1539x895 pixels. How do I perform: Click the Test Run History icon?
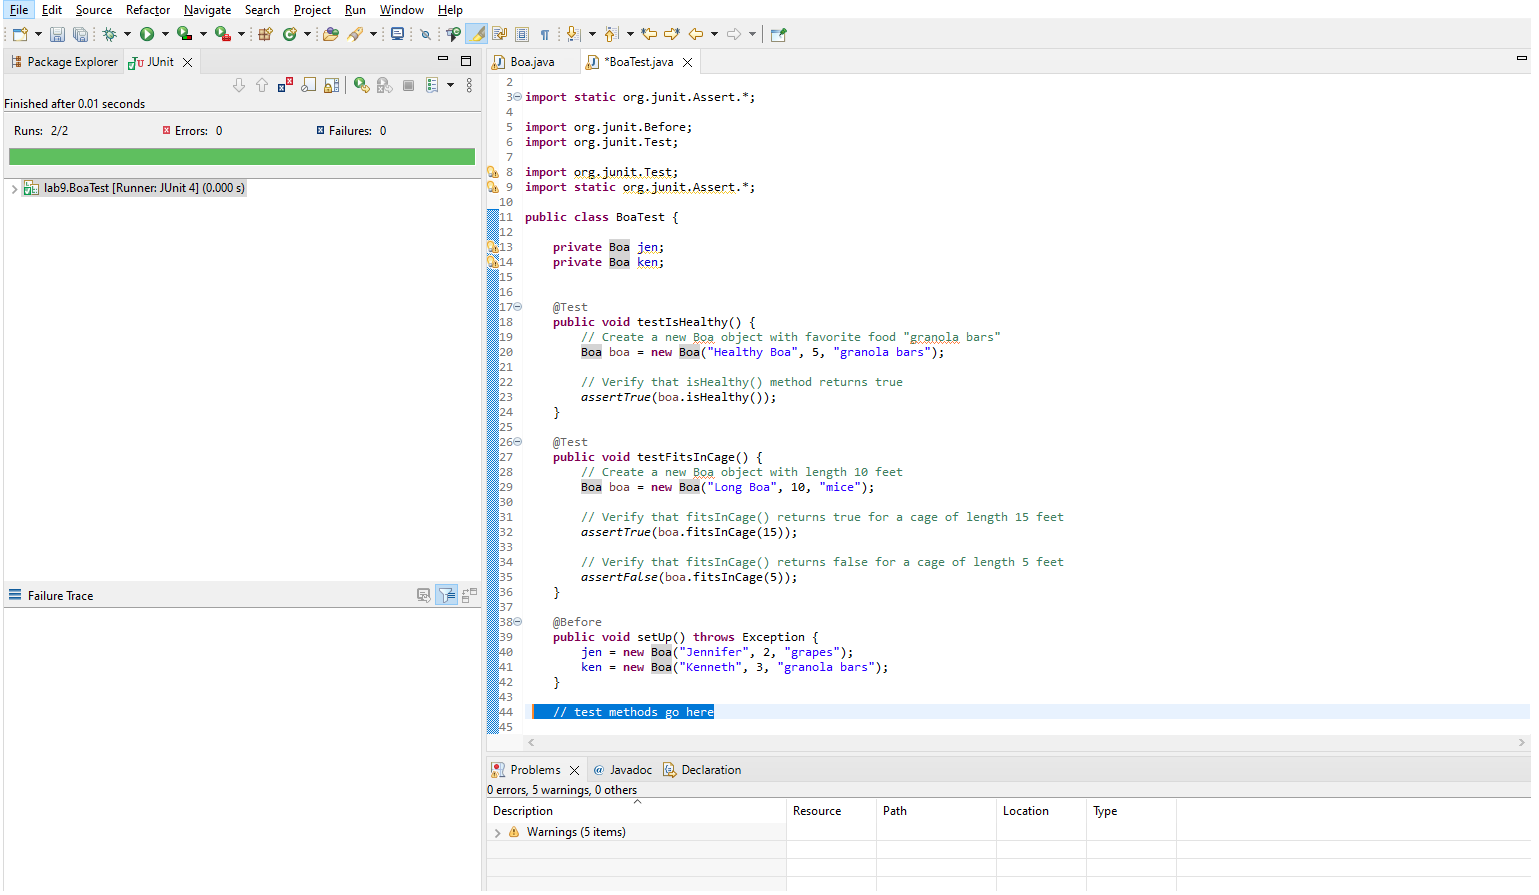coord(433,86)
